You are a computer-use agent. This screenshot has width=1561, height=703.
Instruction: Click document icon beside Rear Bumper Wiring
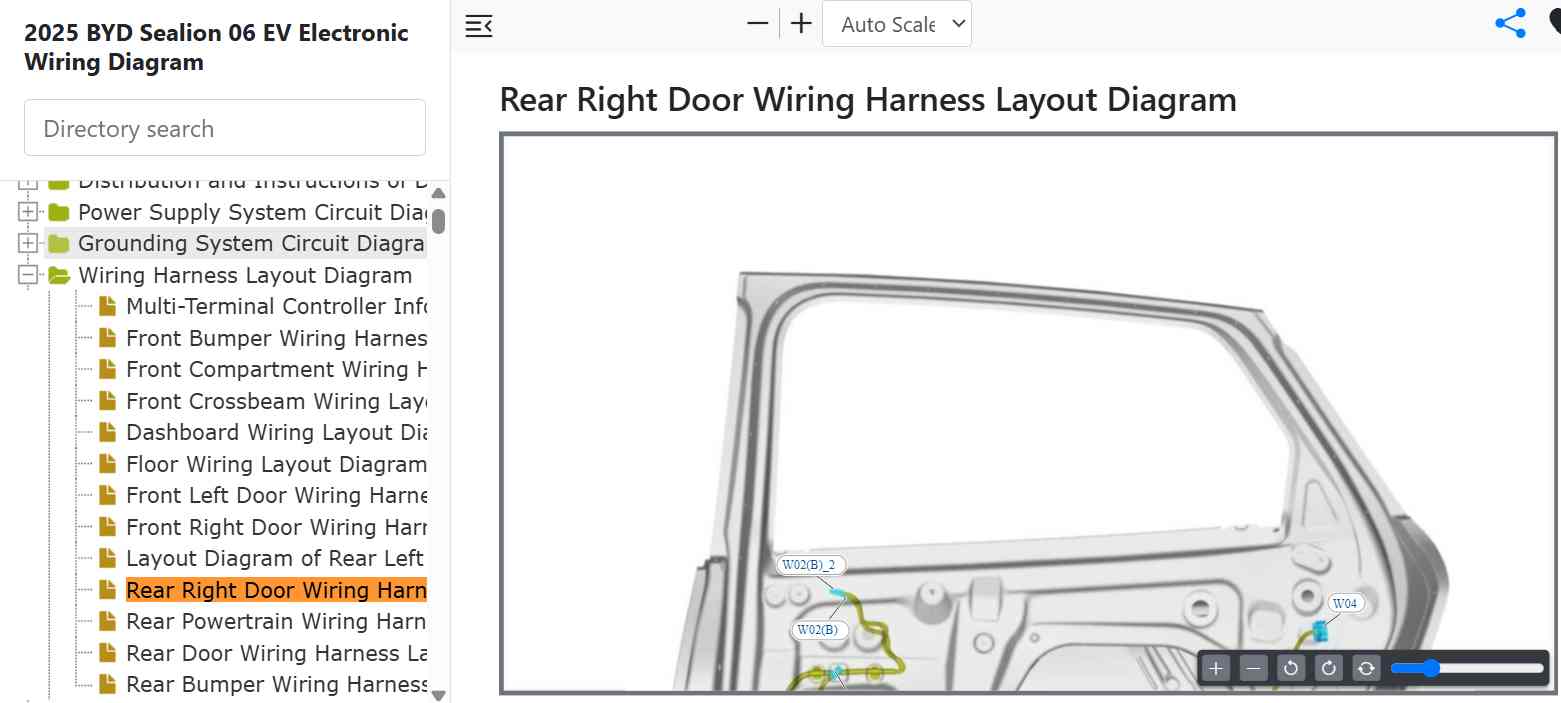tap(108, 684)
